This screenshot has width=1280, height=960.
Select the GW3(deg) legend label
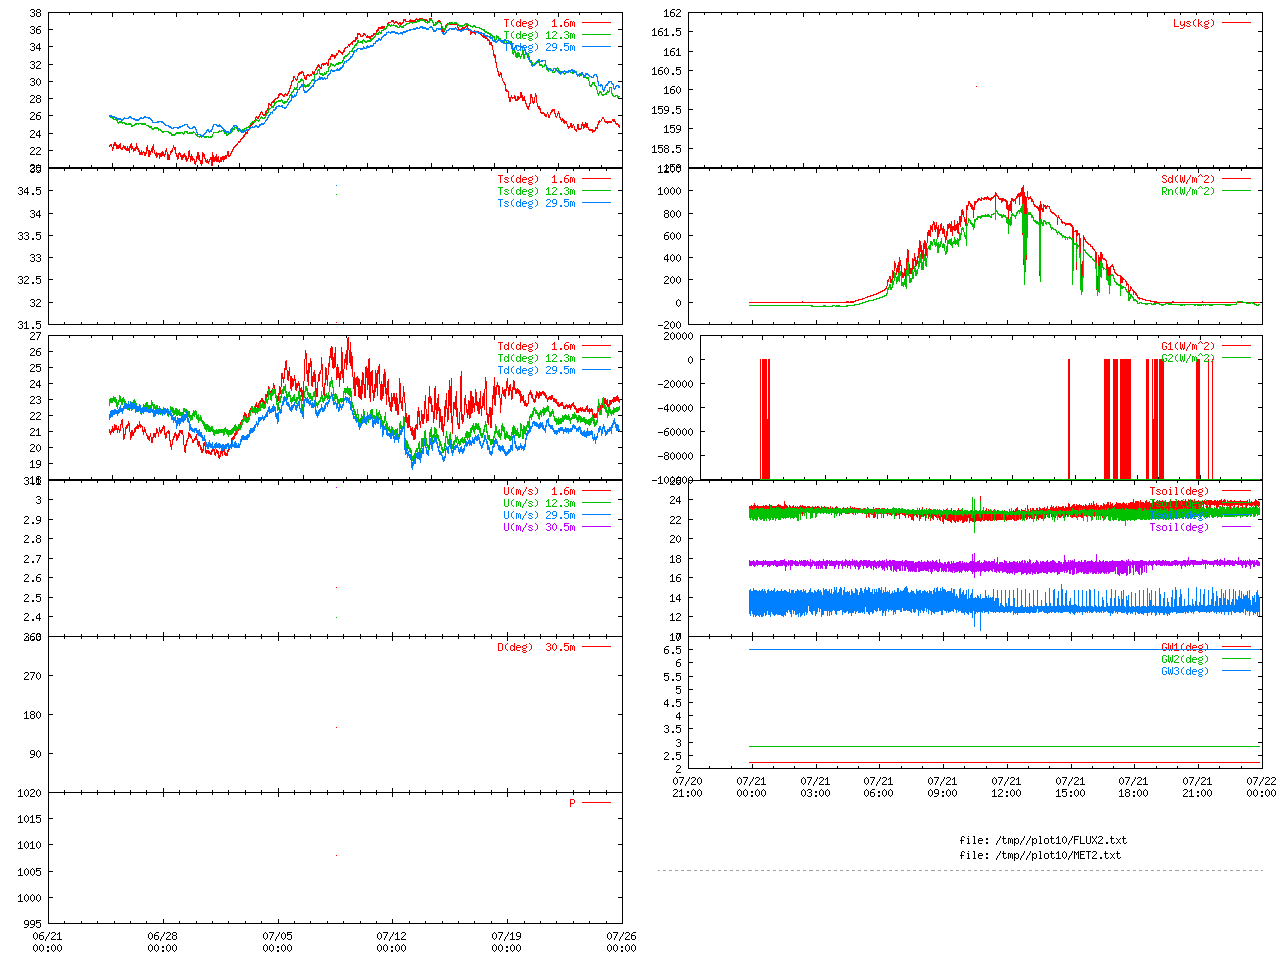[1184, 671]
